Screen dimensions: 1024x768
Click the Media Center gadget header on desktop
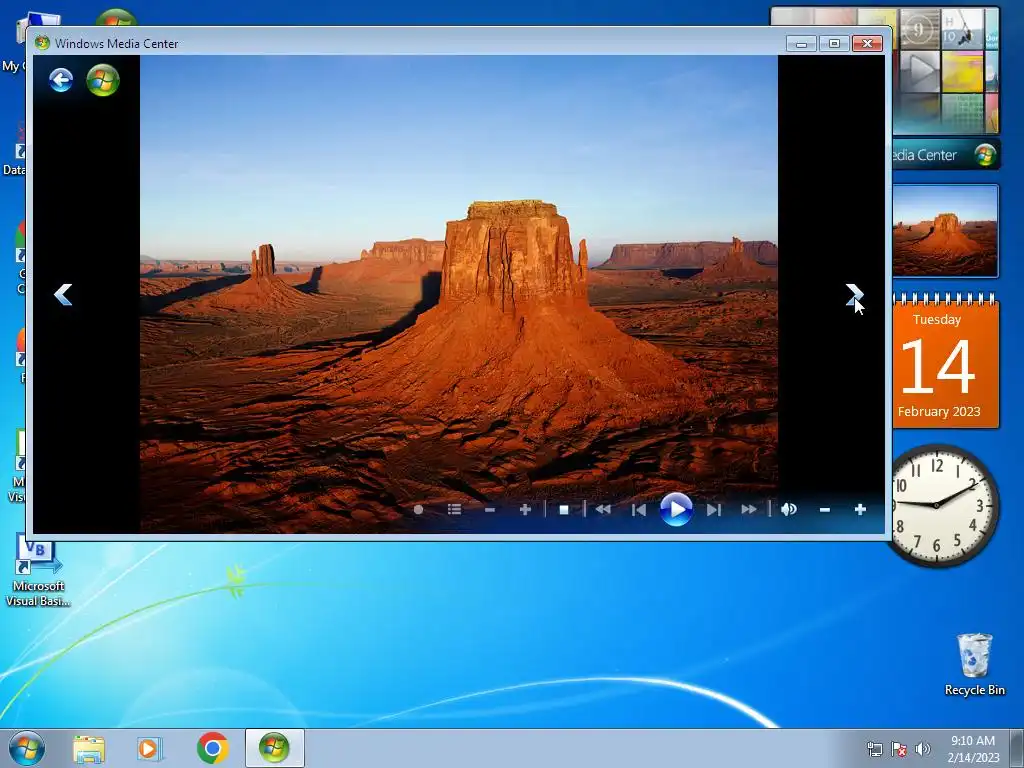click(946, 155)
